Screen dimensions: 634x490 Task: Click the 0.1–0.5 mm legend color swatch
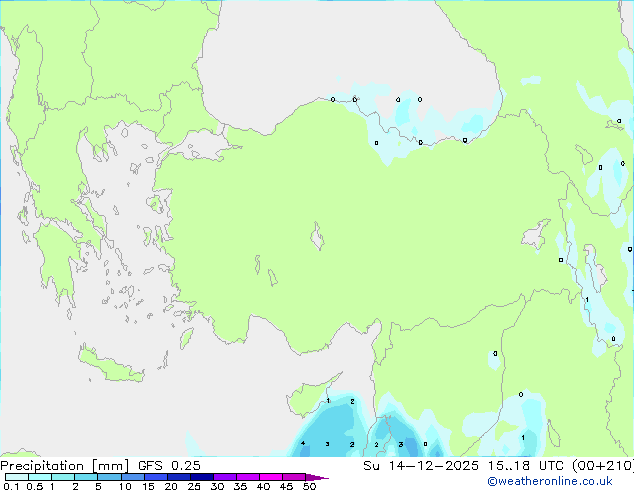point(17,477)
